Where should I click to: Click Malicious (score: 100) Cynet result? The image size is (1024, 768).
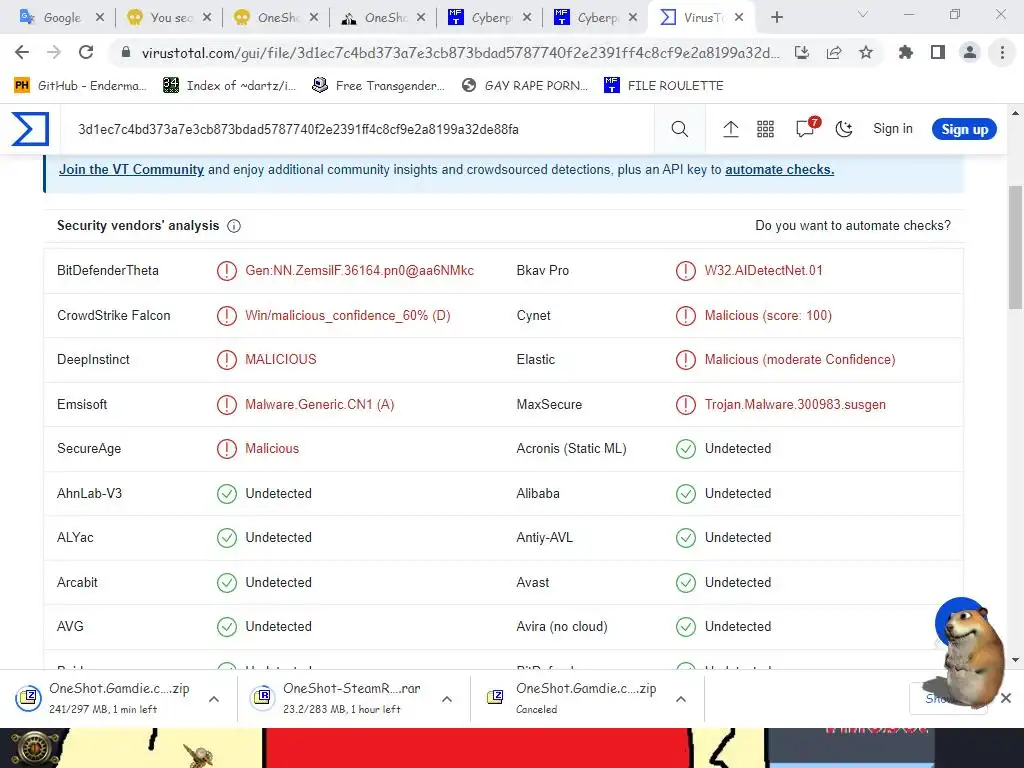768,315
